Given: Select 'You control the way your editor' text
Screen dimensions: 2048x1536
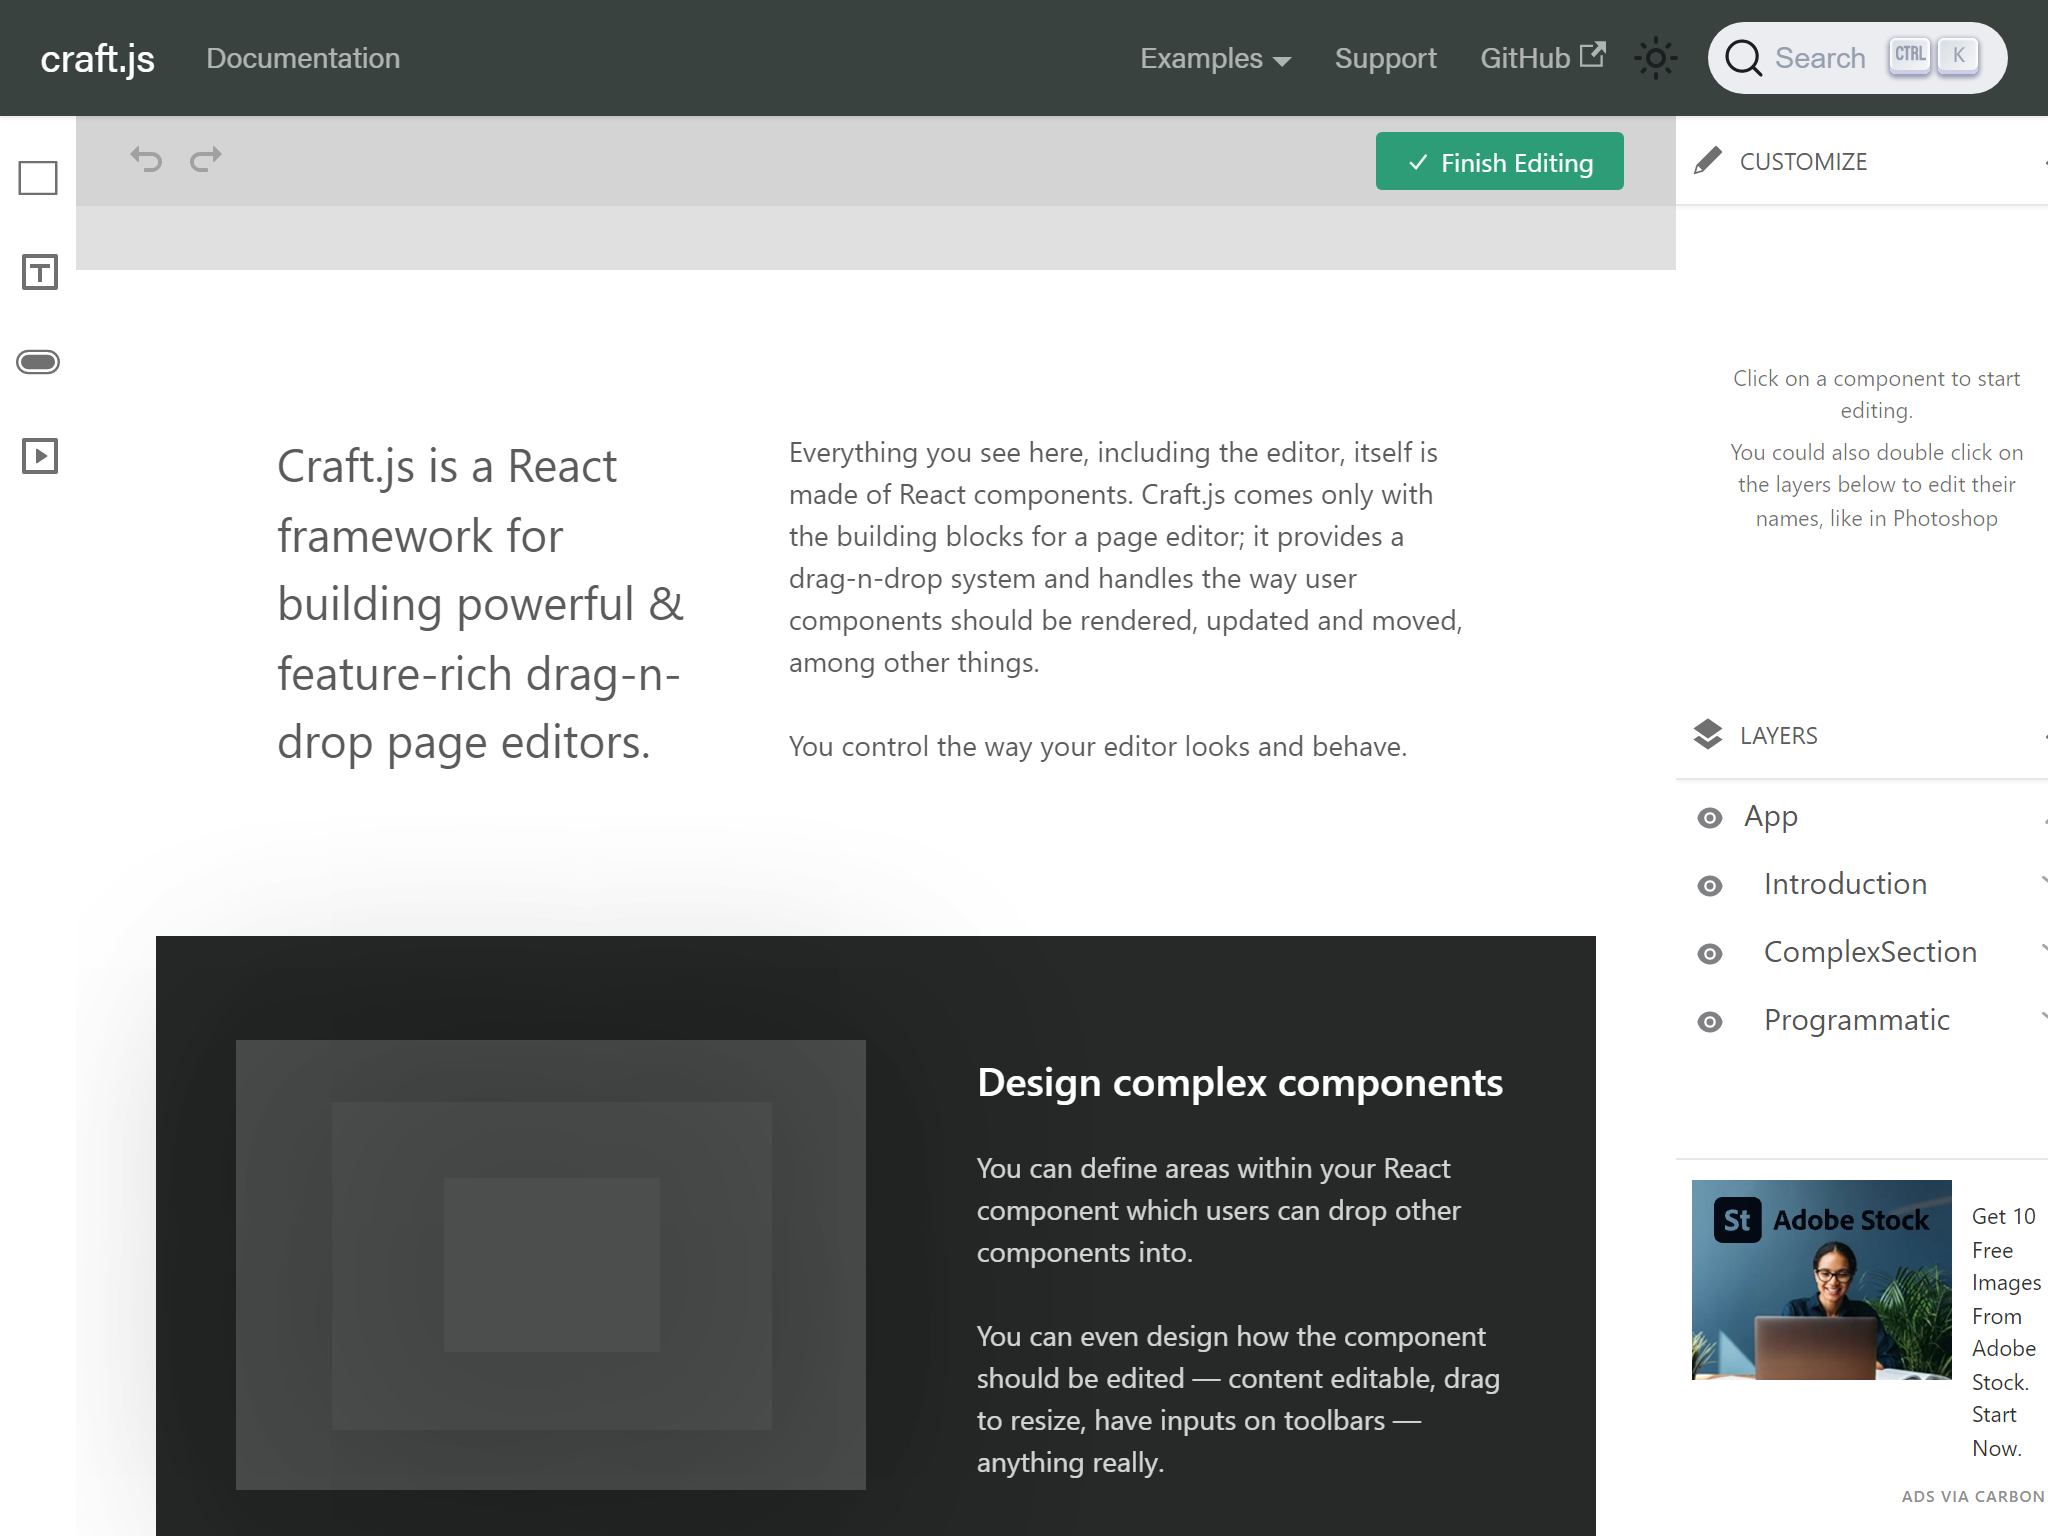Looking at the screenshot, I should [1098, 747].
